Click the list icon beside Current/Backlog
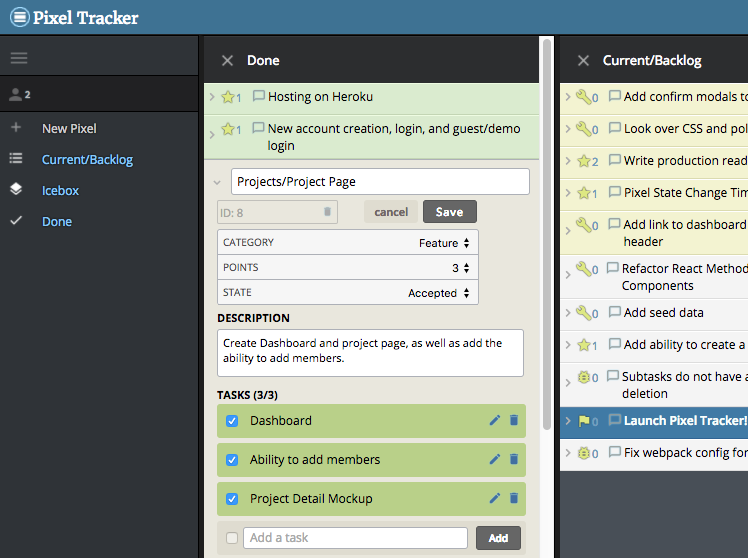748x558 pixels. coord(16,158)
